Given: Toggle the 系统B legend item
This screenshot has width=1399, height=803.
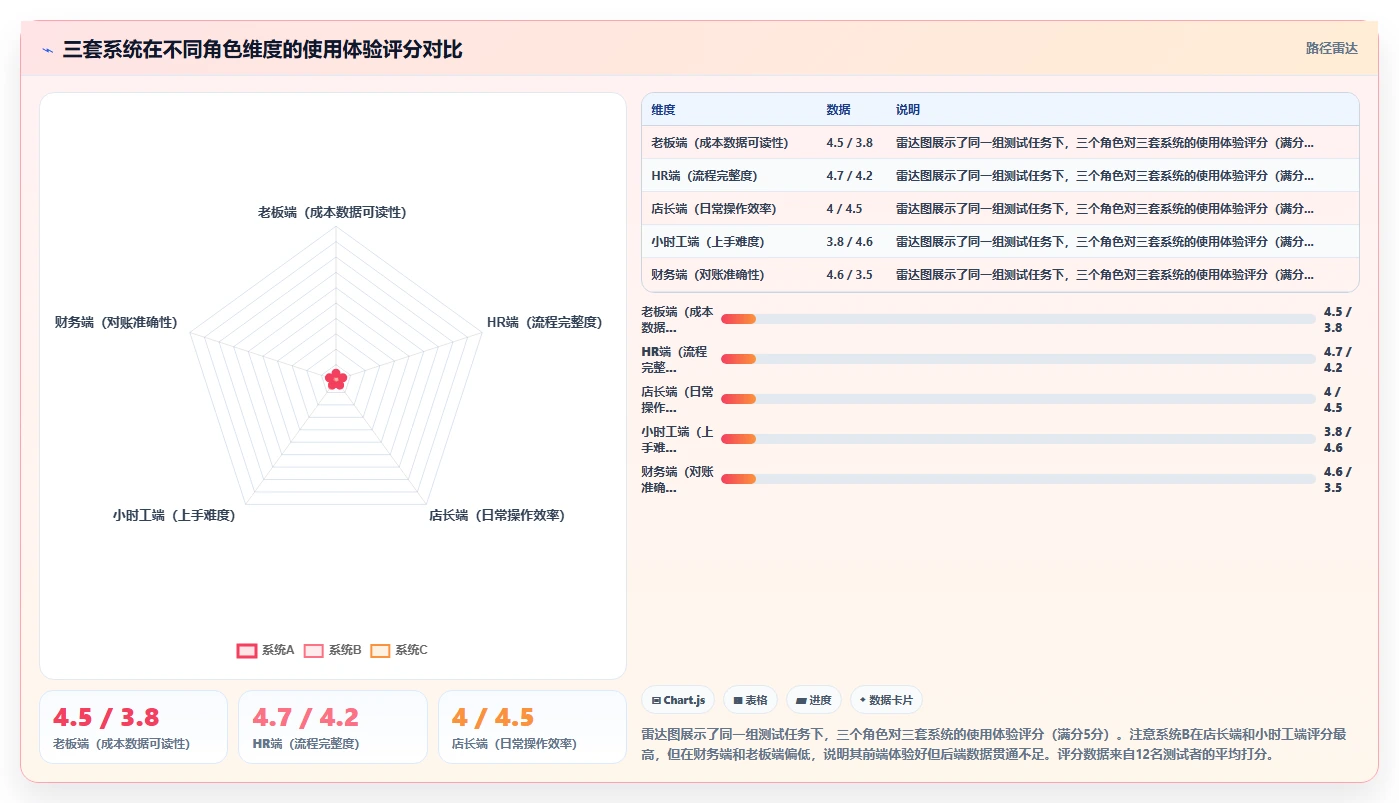Looking at the screenshot, I should coord(333,650).
